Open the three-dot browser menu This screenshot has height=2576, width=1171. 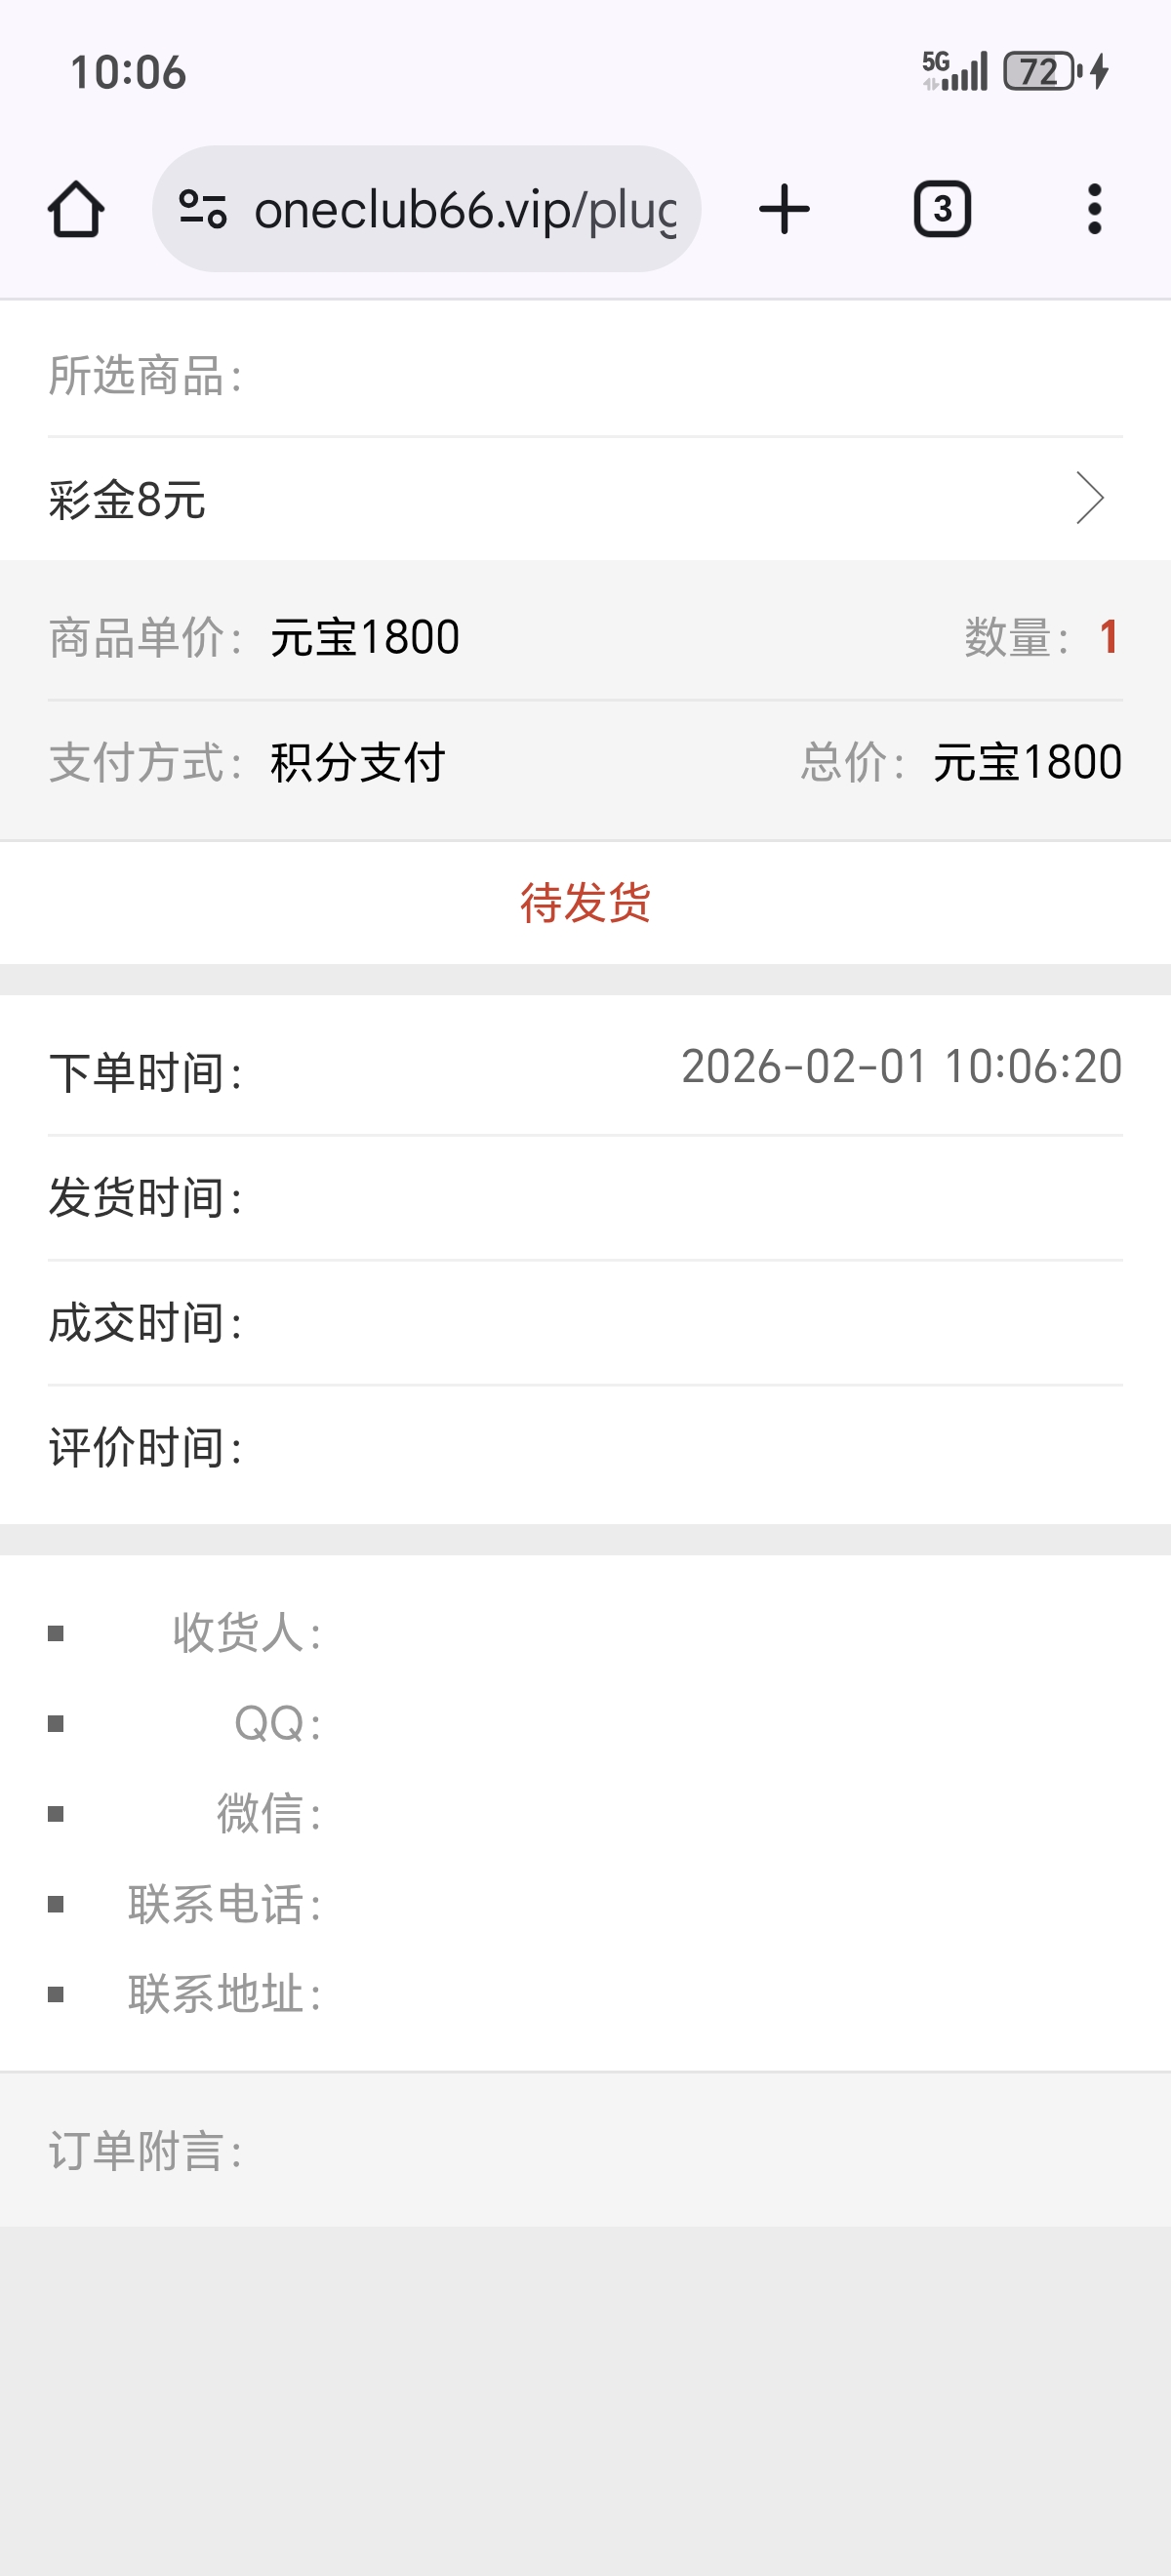click(1094, 209)
